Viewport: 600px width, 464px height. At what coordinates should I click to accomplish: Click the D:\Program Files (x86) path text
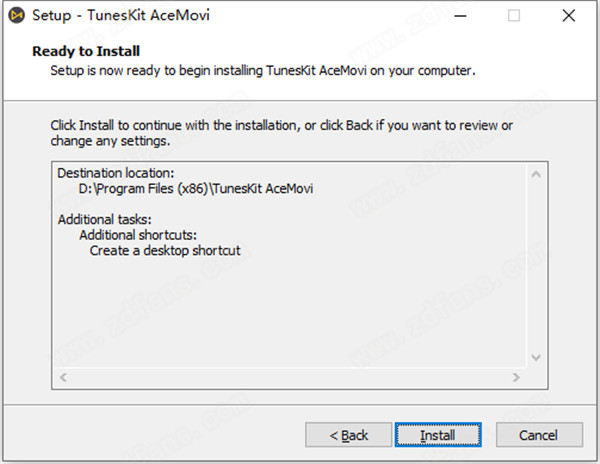[x=196, y=188]
